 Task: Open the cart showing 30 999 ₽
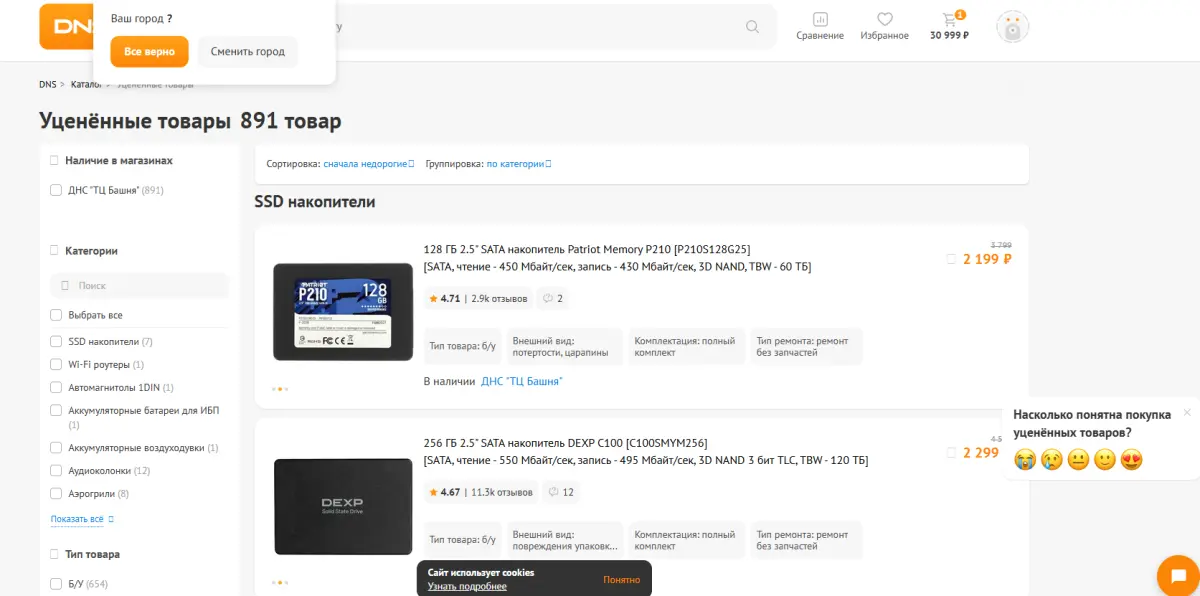click(949, 26)
